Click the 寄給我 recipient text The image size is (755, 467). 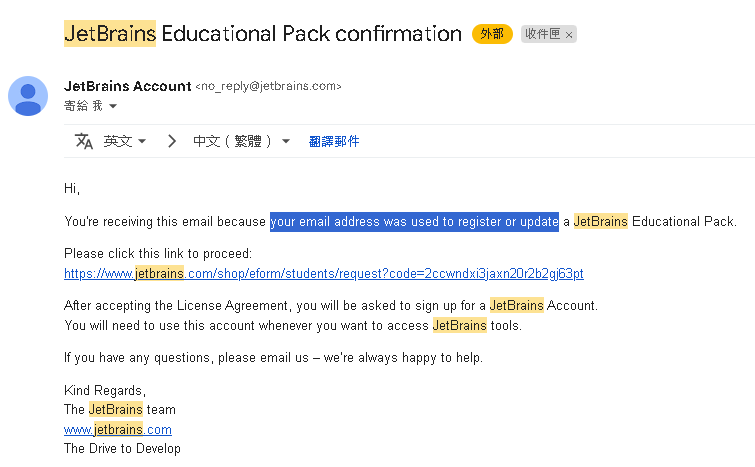point(83,106)
